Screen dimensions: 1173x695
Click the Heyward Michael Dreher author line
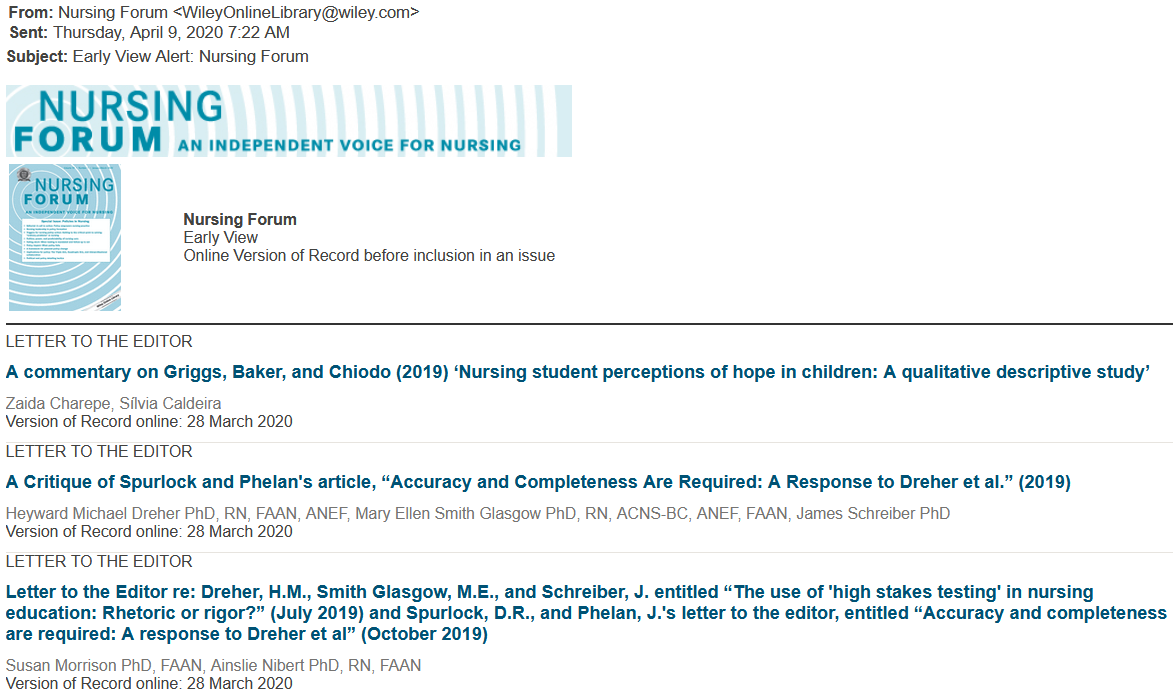point(478,513)
